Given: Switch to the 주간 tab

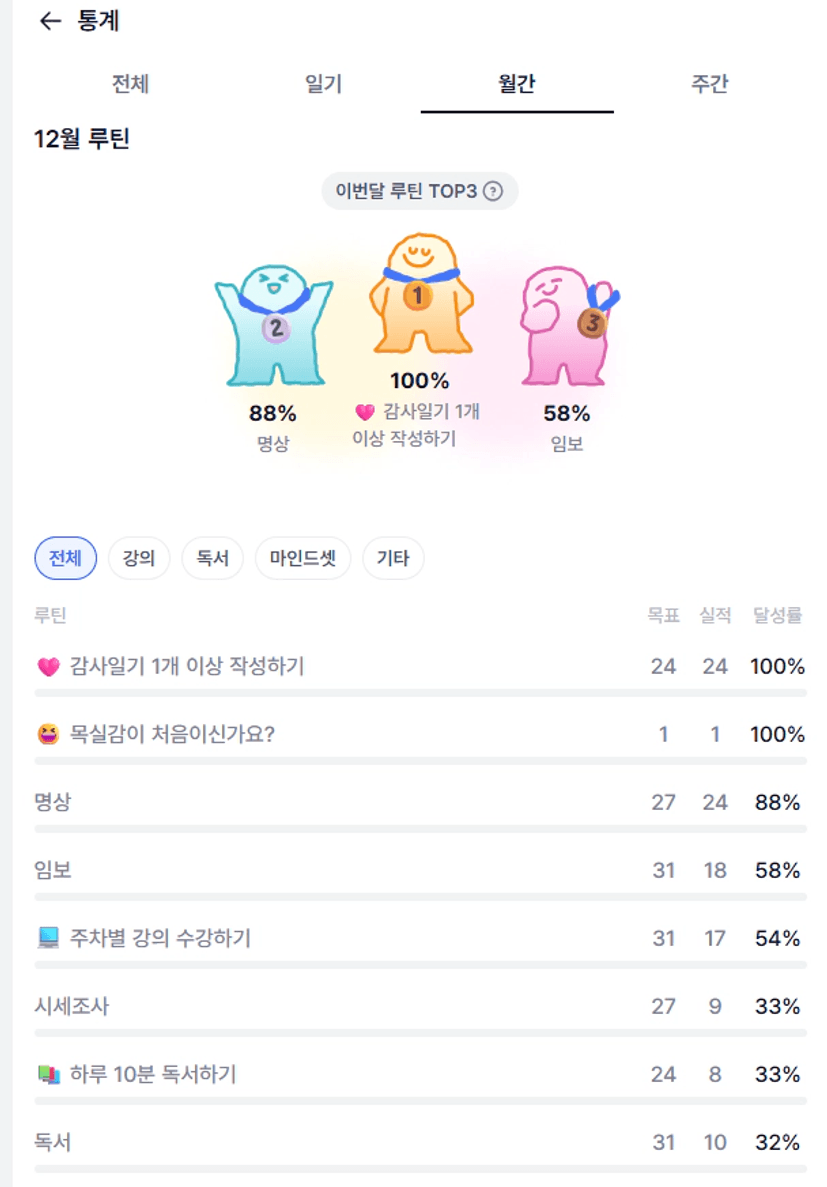Looking at the screenshot, I should (x=709, y=84).
